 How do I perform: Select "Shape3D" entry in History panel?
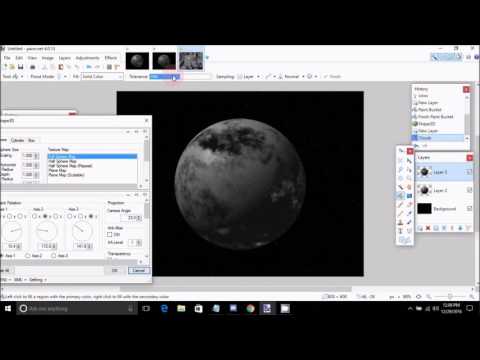[427, 124]
